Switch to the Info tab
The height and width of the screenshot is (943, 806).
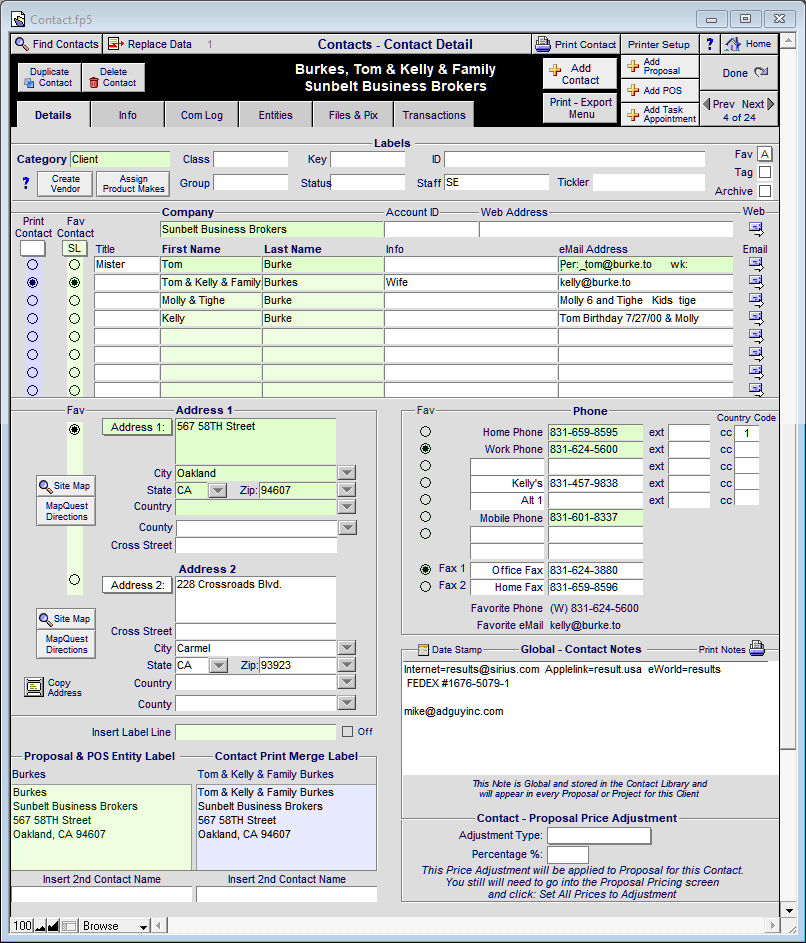(128, 115)
